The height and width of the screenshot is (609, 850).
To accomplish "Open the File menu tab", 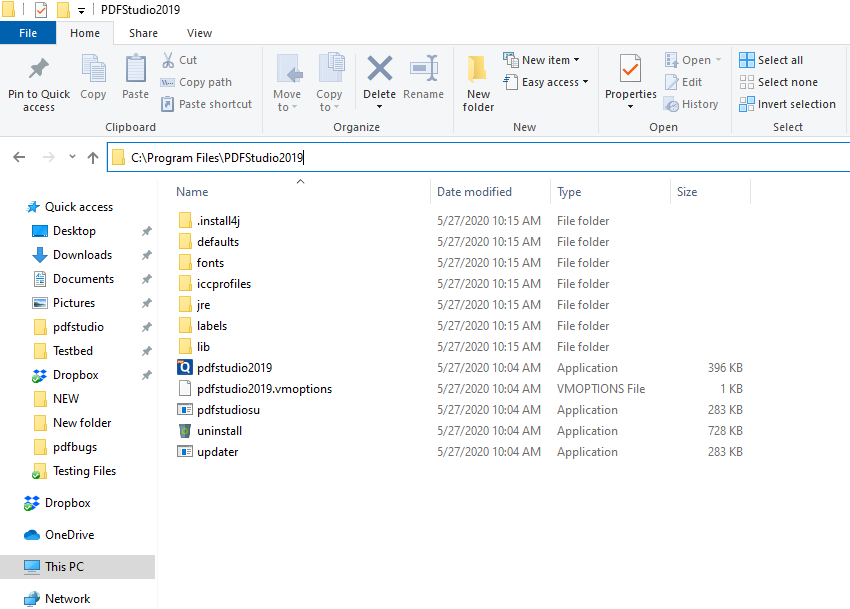I will (x=28, y=33).
